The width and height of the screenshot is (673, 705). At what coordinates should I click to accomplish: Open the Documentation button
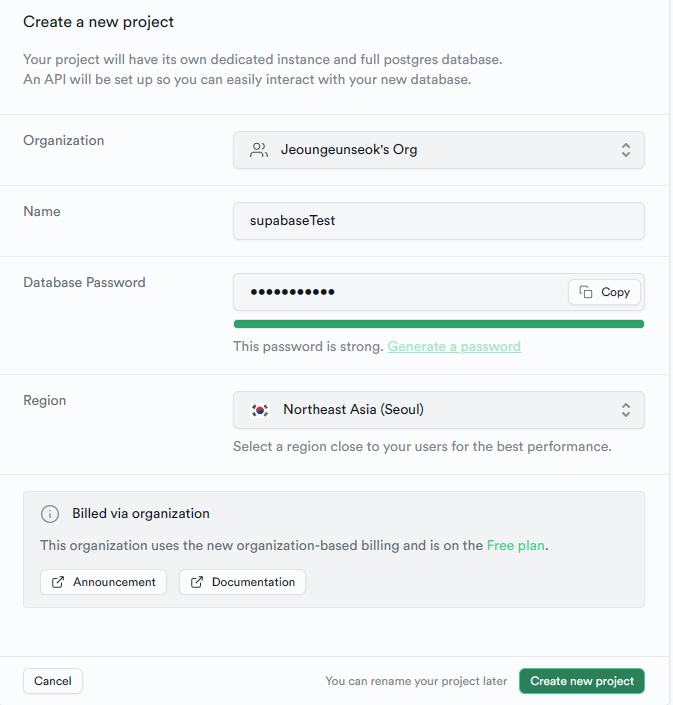(242, 582)
